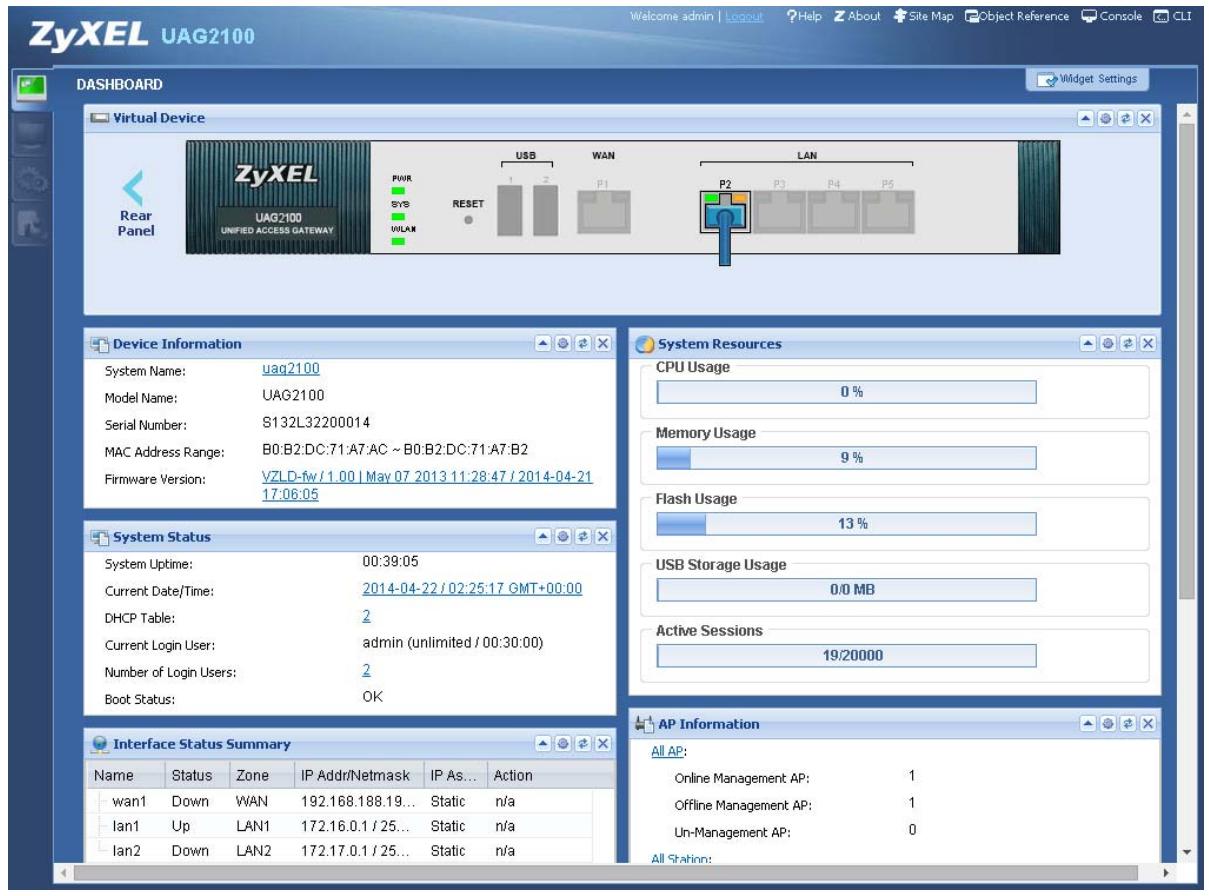Refresh the AP Information widget
Viewport: 1209px width, 896px height.
(x=1128, y=723)
